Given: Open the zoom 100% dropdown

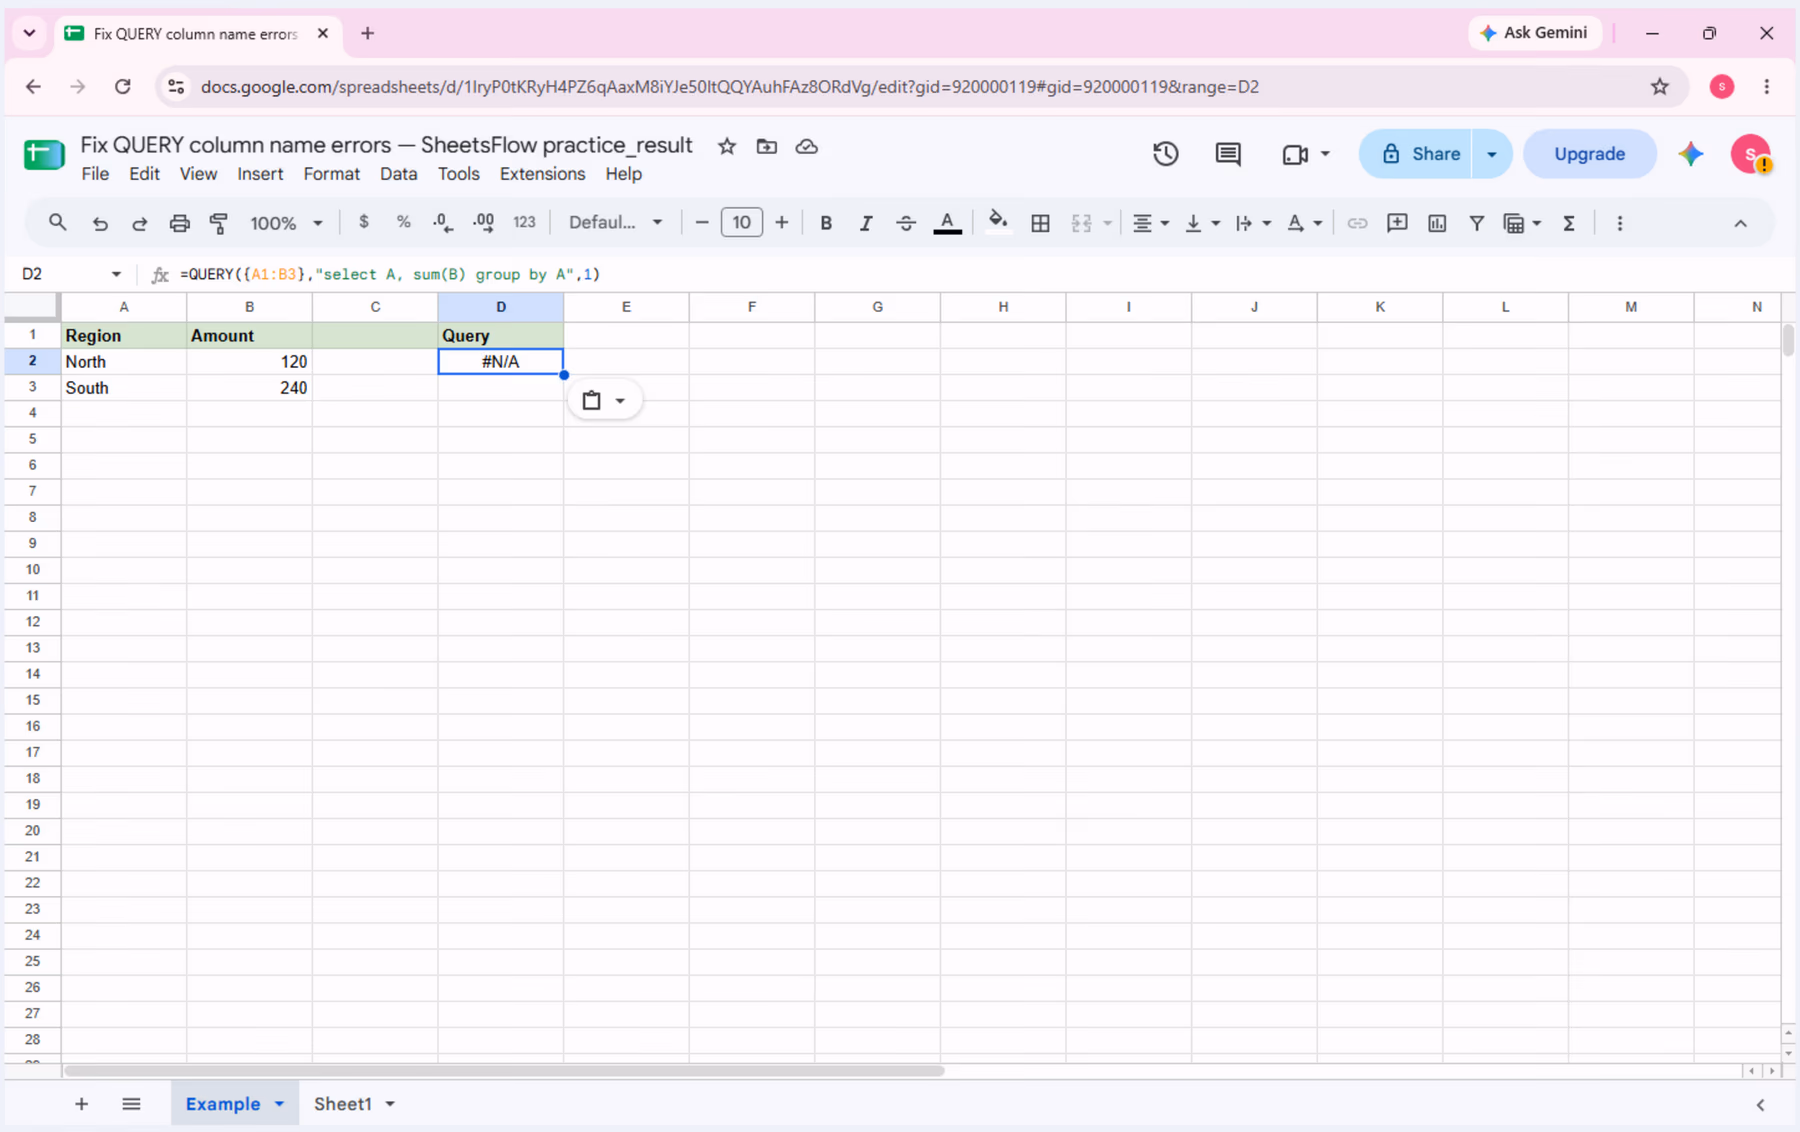Looking at the screenshot, I should pyautogui.click(x=286, y=223).
